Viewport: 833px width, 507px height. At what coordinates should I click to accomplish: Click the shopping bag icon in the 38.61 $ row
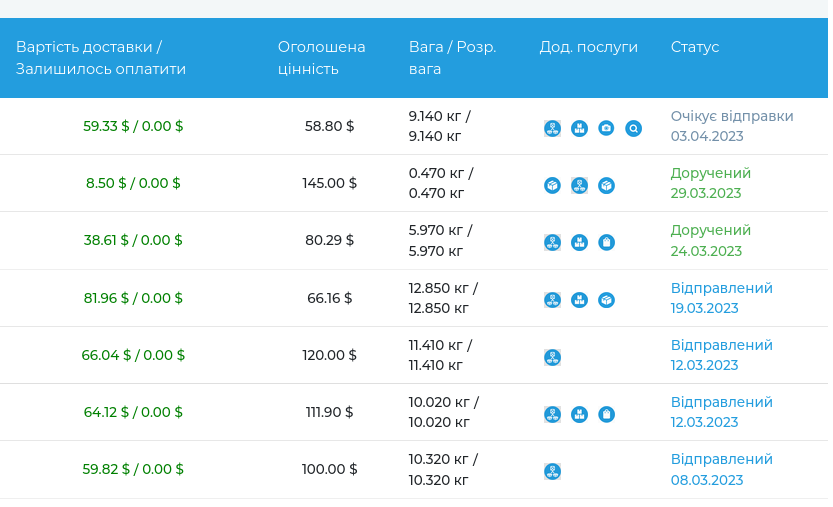[606, 242]
